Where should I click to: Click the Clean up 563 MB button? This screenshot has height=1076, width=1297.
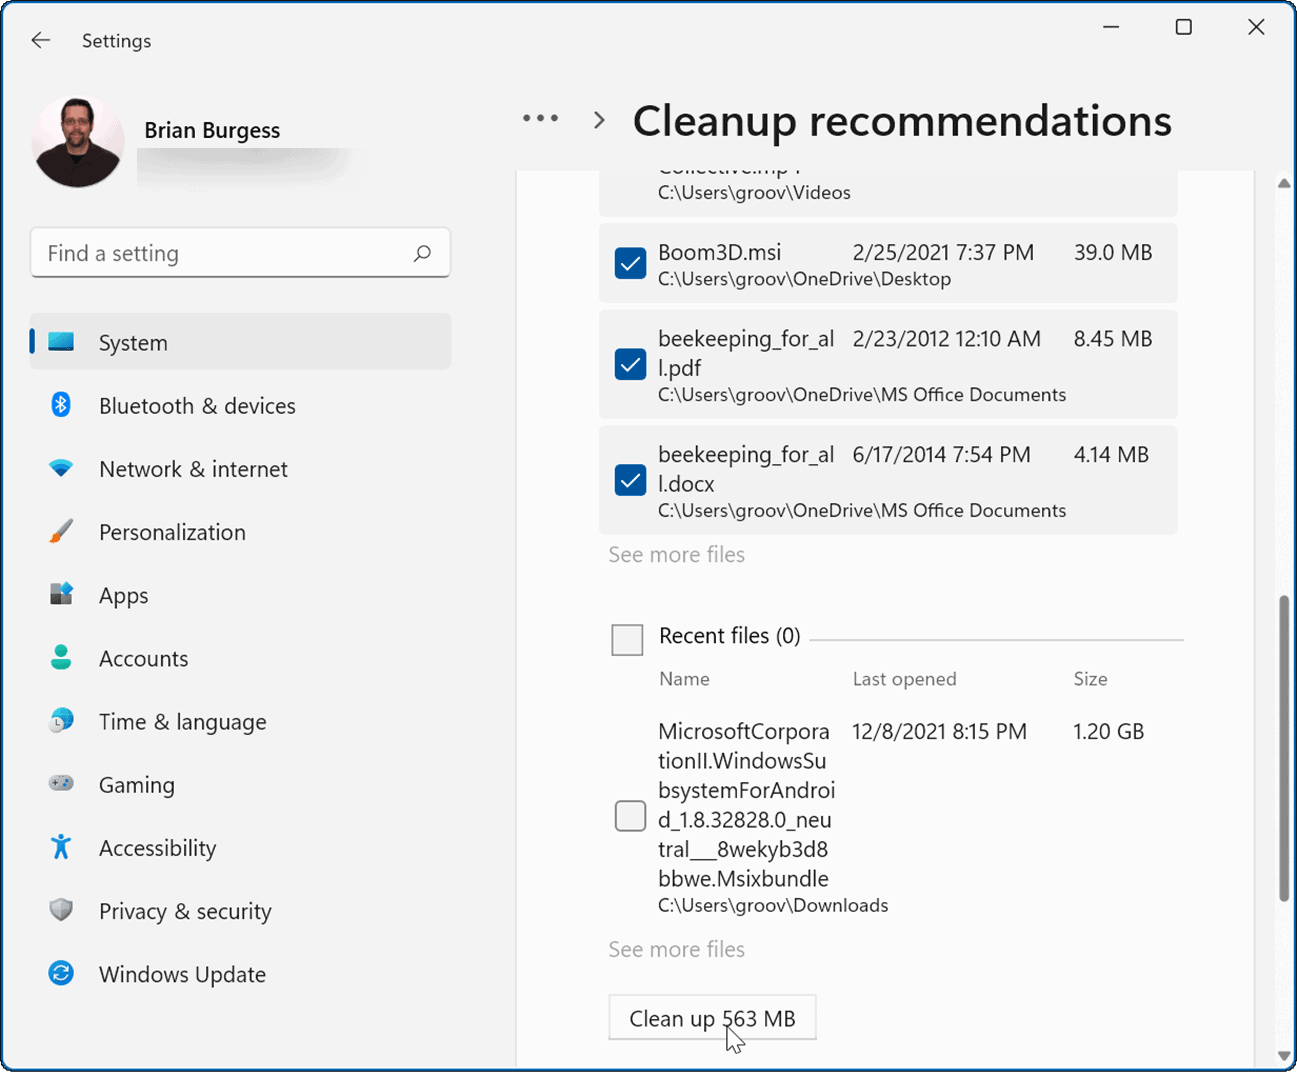712,1017
